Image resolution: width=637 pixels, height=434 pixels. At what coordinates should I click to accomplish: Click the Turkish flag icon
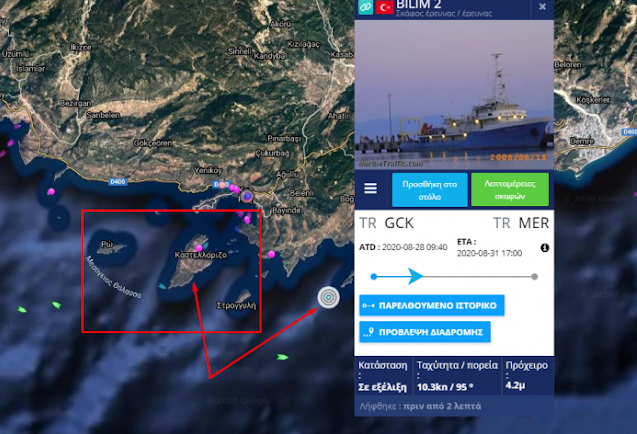pyautogui.click(x=384, y=7)
